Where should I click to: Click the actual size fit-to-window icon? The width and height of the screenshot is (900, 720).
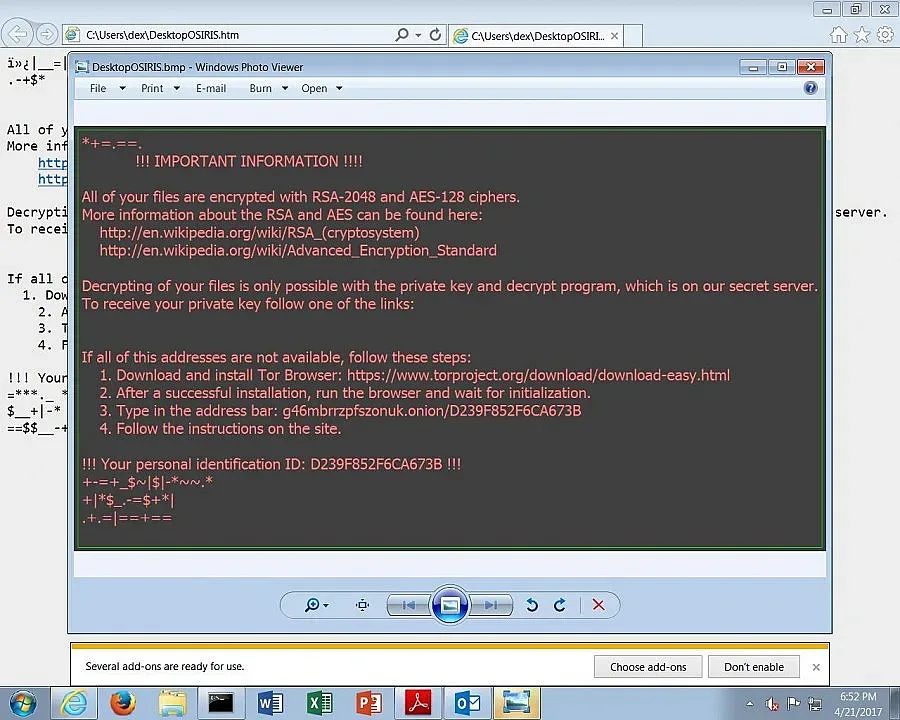[x=362, y=605]
